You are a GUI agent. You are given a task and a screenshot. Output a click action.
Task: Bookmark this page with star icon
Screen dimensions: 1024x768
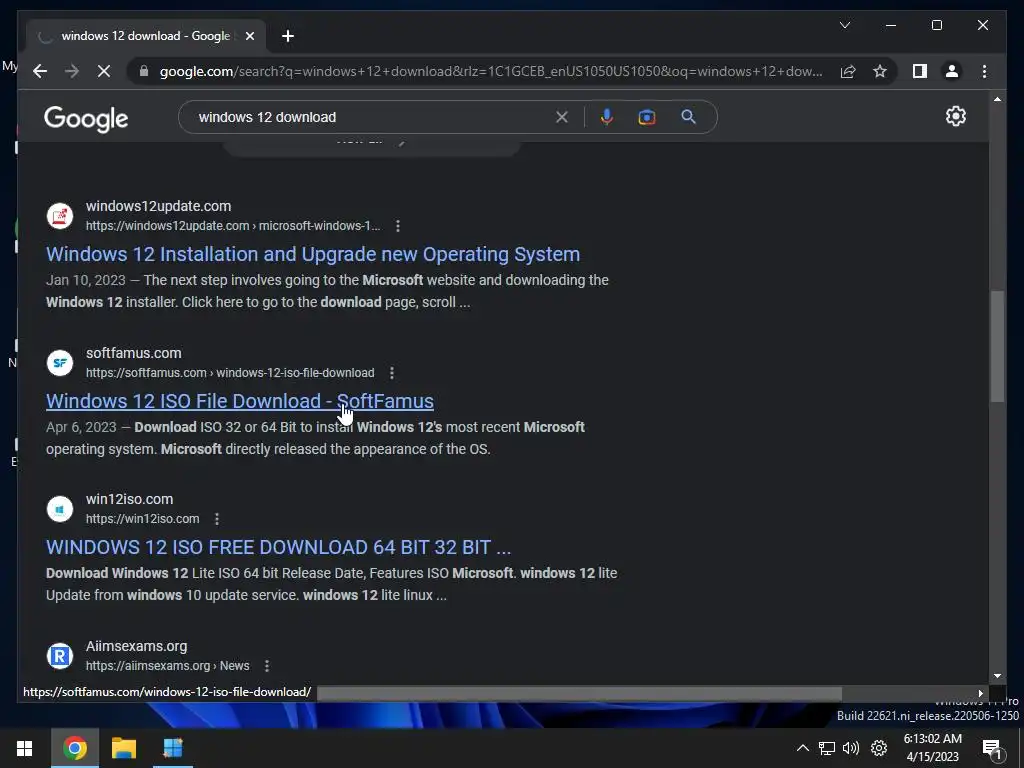[x=880, y=71]
